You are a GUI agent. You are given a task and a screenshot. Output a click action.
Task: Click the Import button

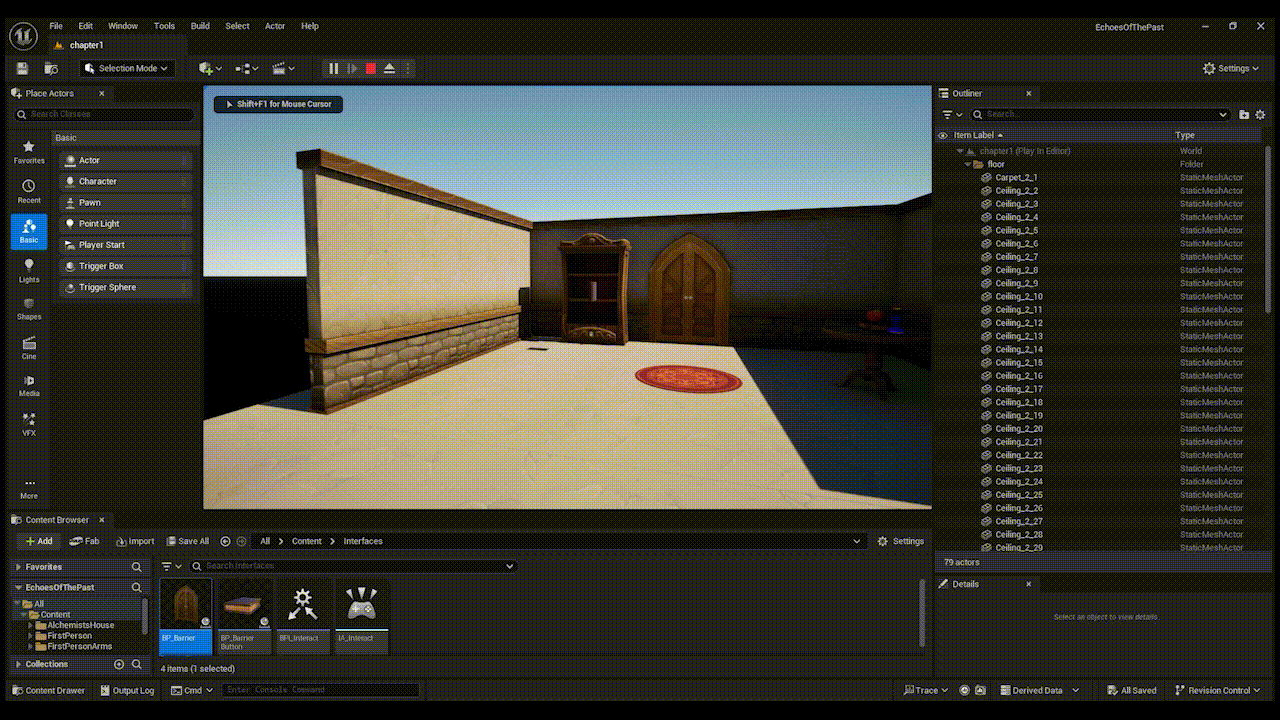(x=135, y=541)
